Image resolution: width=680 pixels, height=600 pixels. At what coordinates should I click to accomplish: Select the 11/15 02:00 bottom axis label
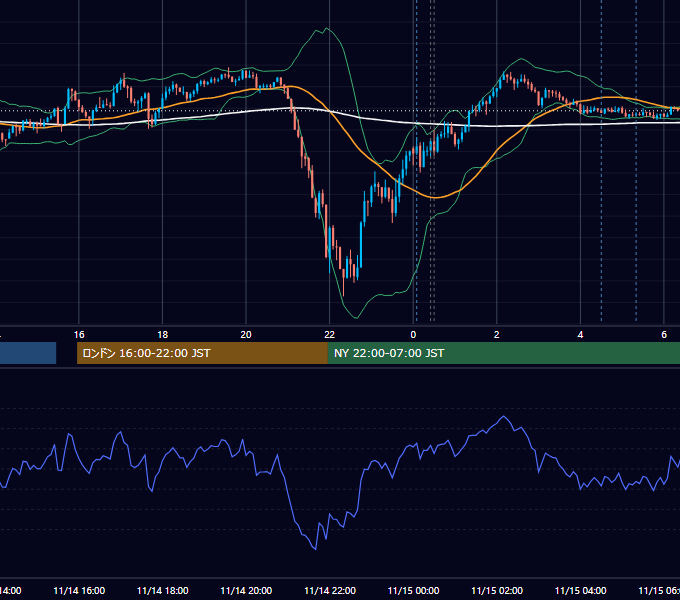click(x=497, y=590)
